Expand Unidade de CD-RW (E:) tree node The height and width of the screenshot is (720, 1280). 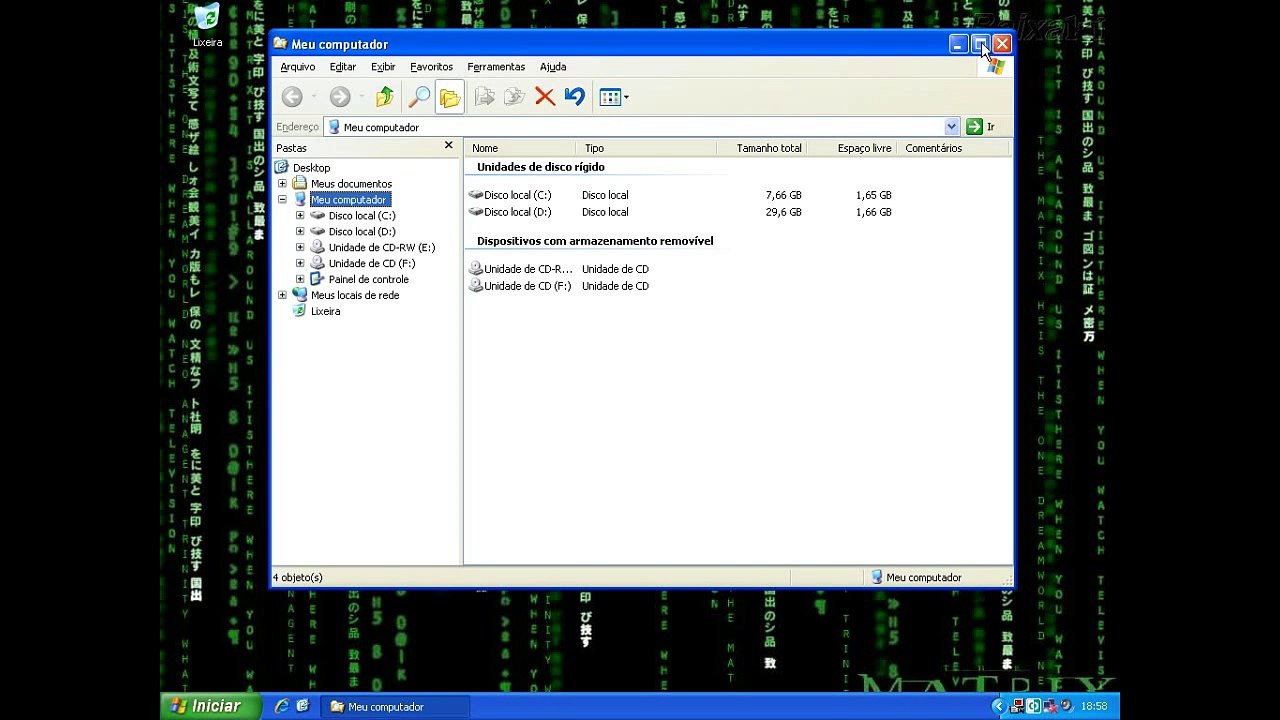point(300,248)
